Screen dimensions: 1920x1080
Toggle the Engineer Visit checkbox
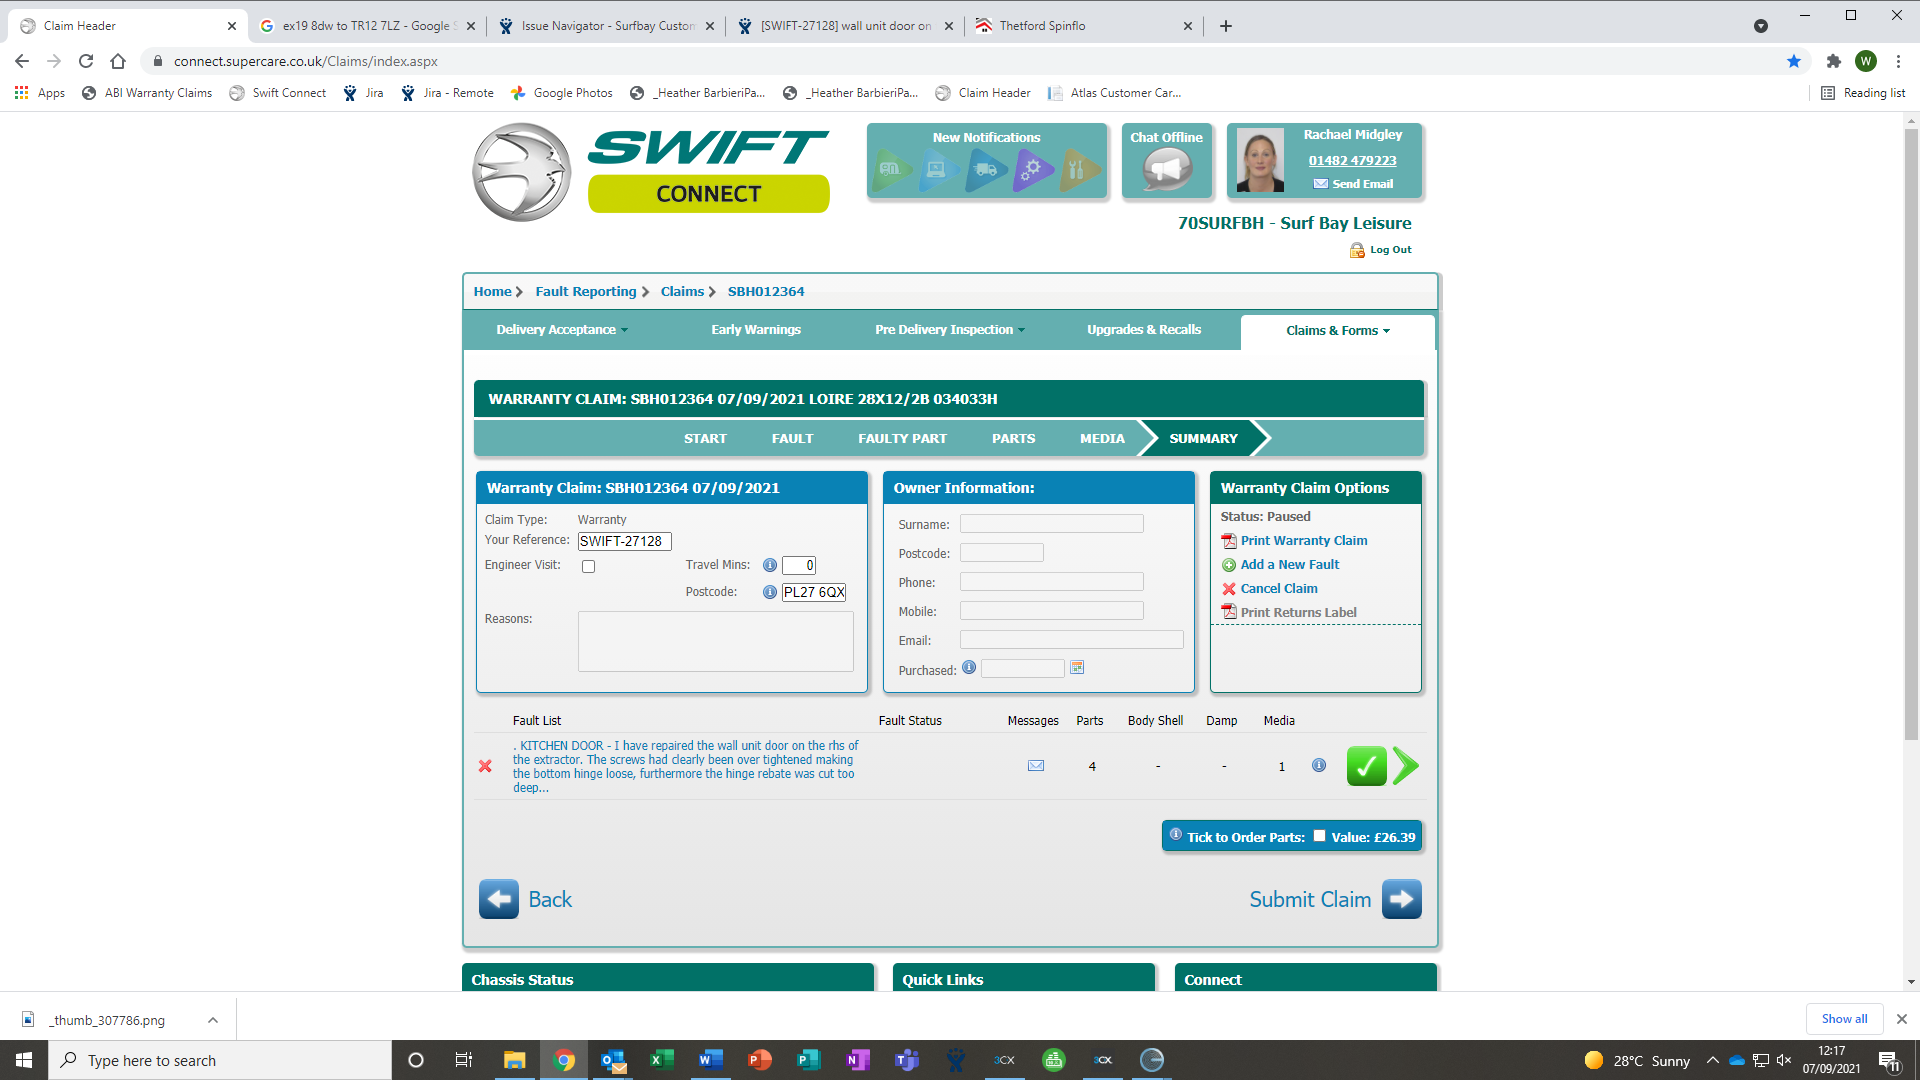[x=589, y=567]
